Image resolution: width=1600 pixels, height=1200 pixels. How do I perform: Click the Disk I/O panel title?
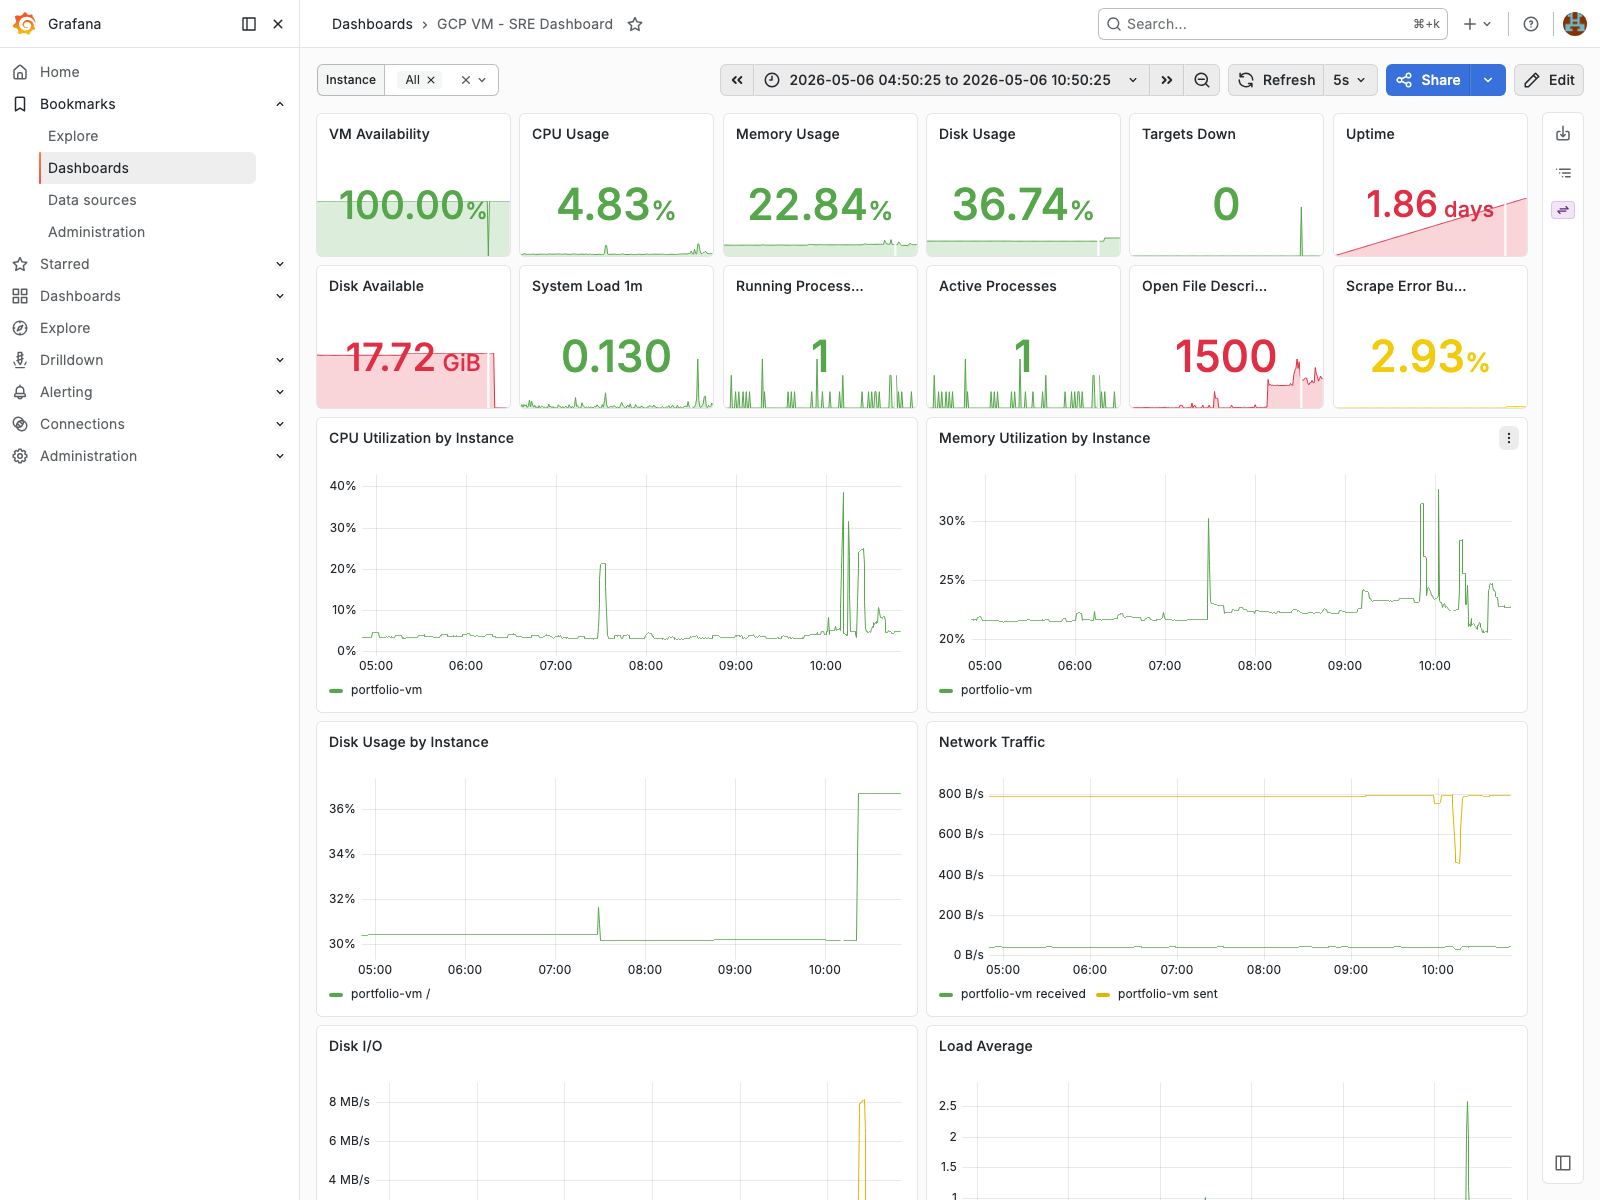356,1046
